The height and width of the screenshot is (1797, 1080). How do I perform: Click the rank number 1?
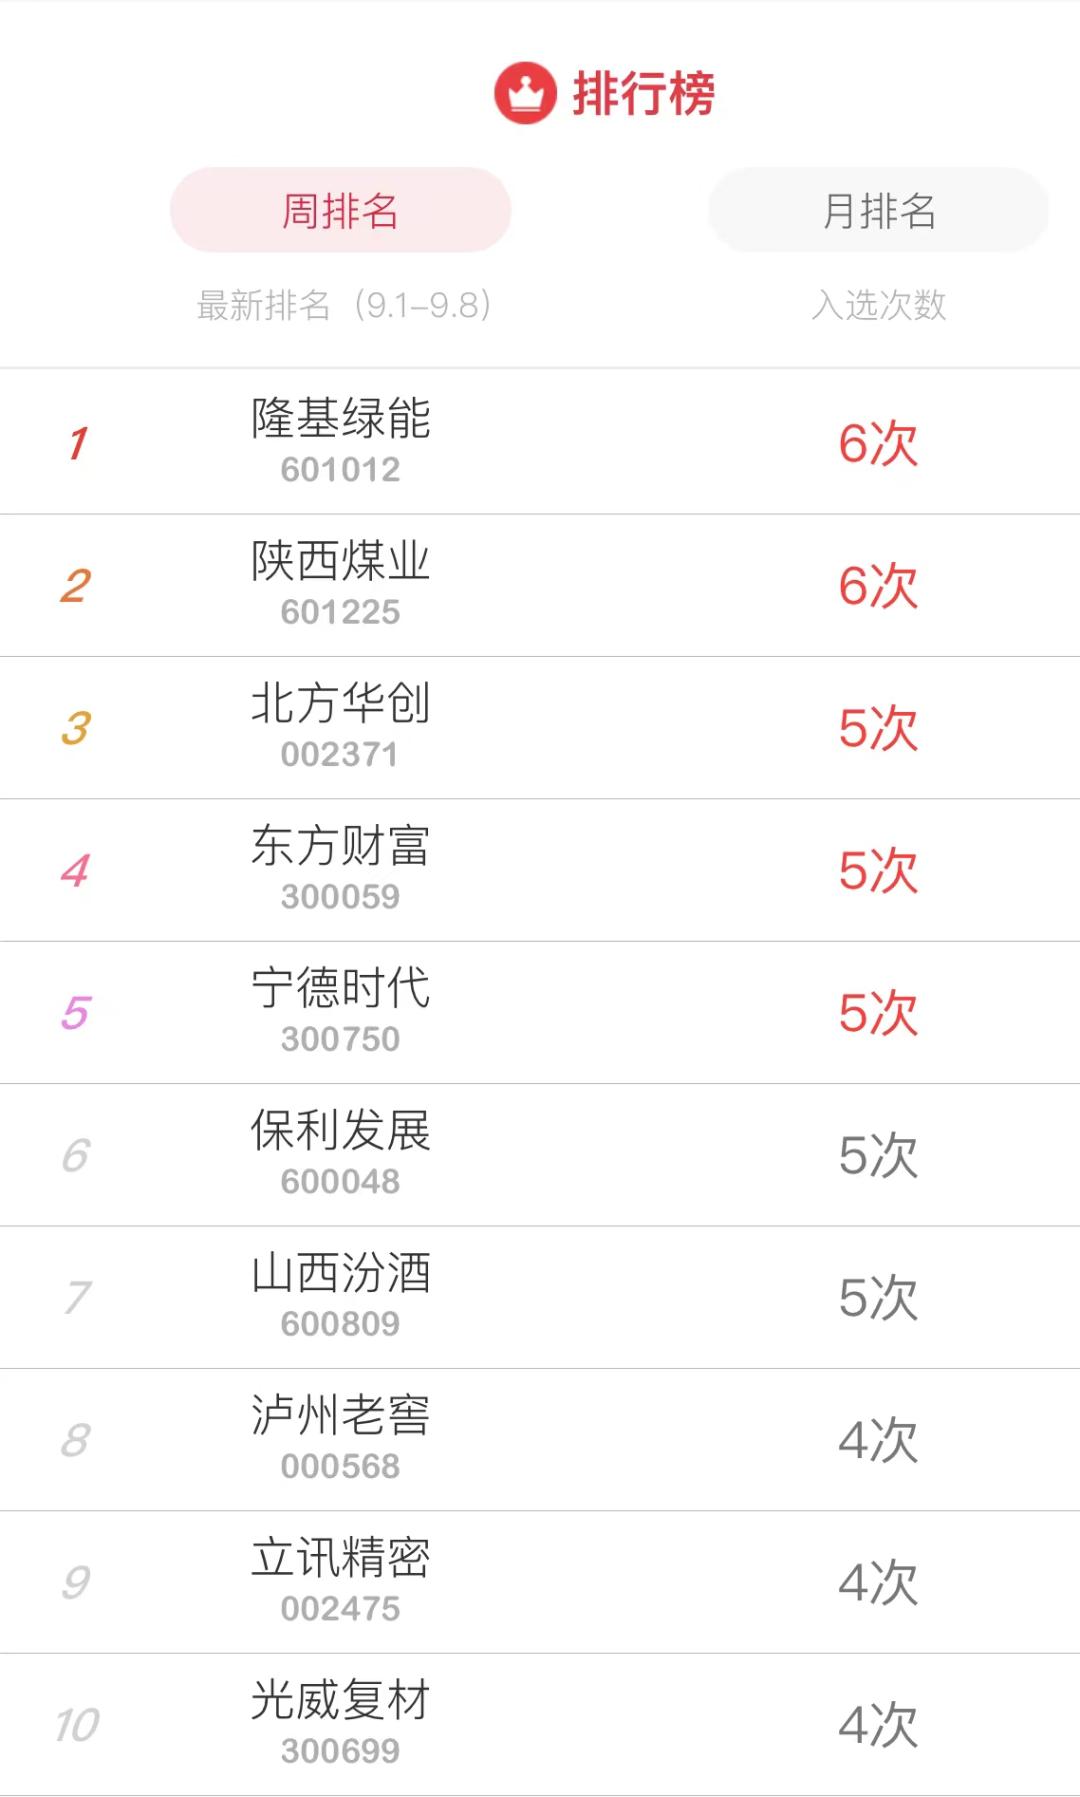[x=80, y=442]
